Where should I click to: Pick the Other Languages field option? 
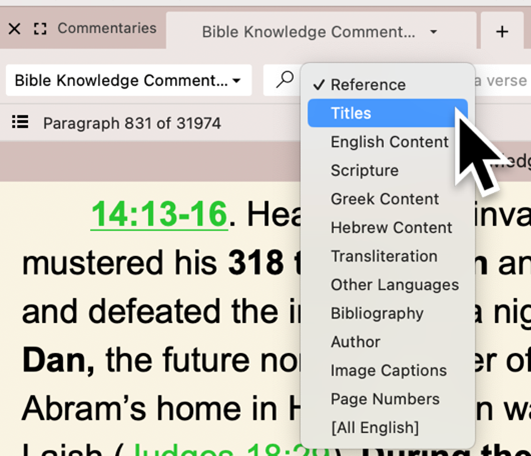[388, 285]
